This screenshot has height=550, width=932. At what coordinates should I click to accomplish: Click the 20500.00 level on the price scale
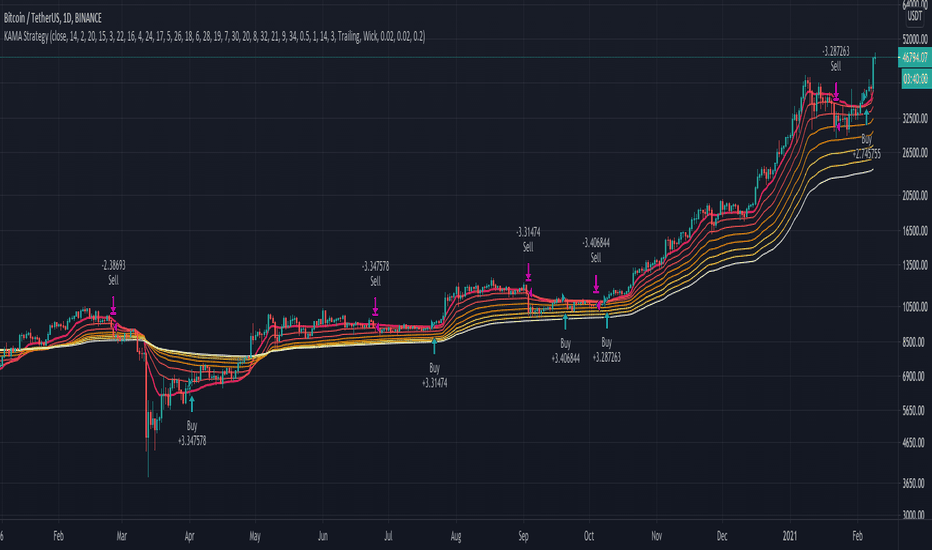(915, 195)
